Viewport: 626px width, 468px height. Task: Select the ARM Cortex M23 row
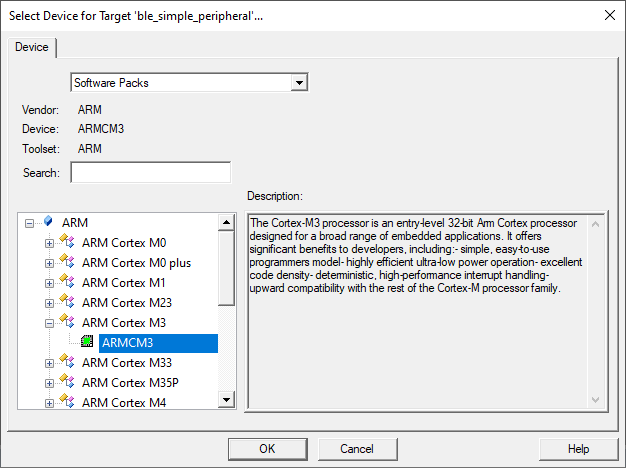click(127, 303)
